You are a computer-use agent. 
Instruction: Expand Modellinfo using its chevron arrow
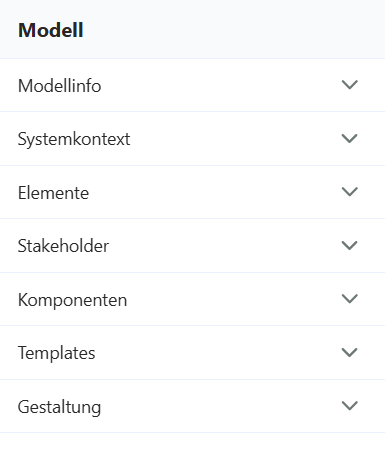(x=350, y=85)
